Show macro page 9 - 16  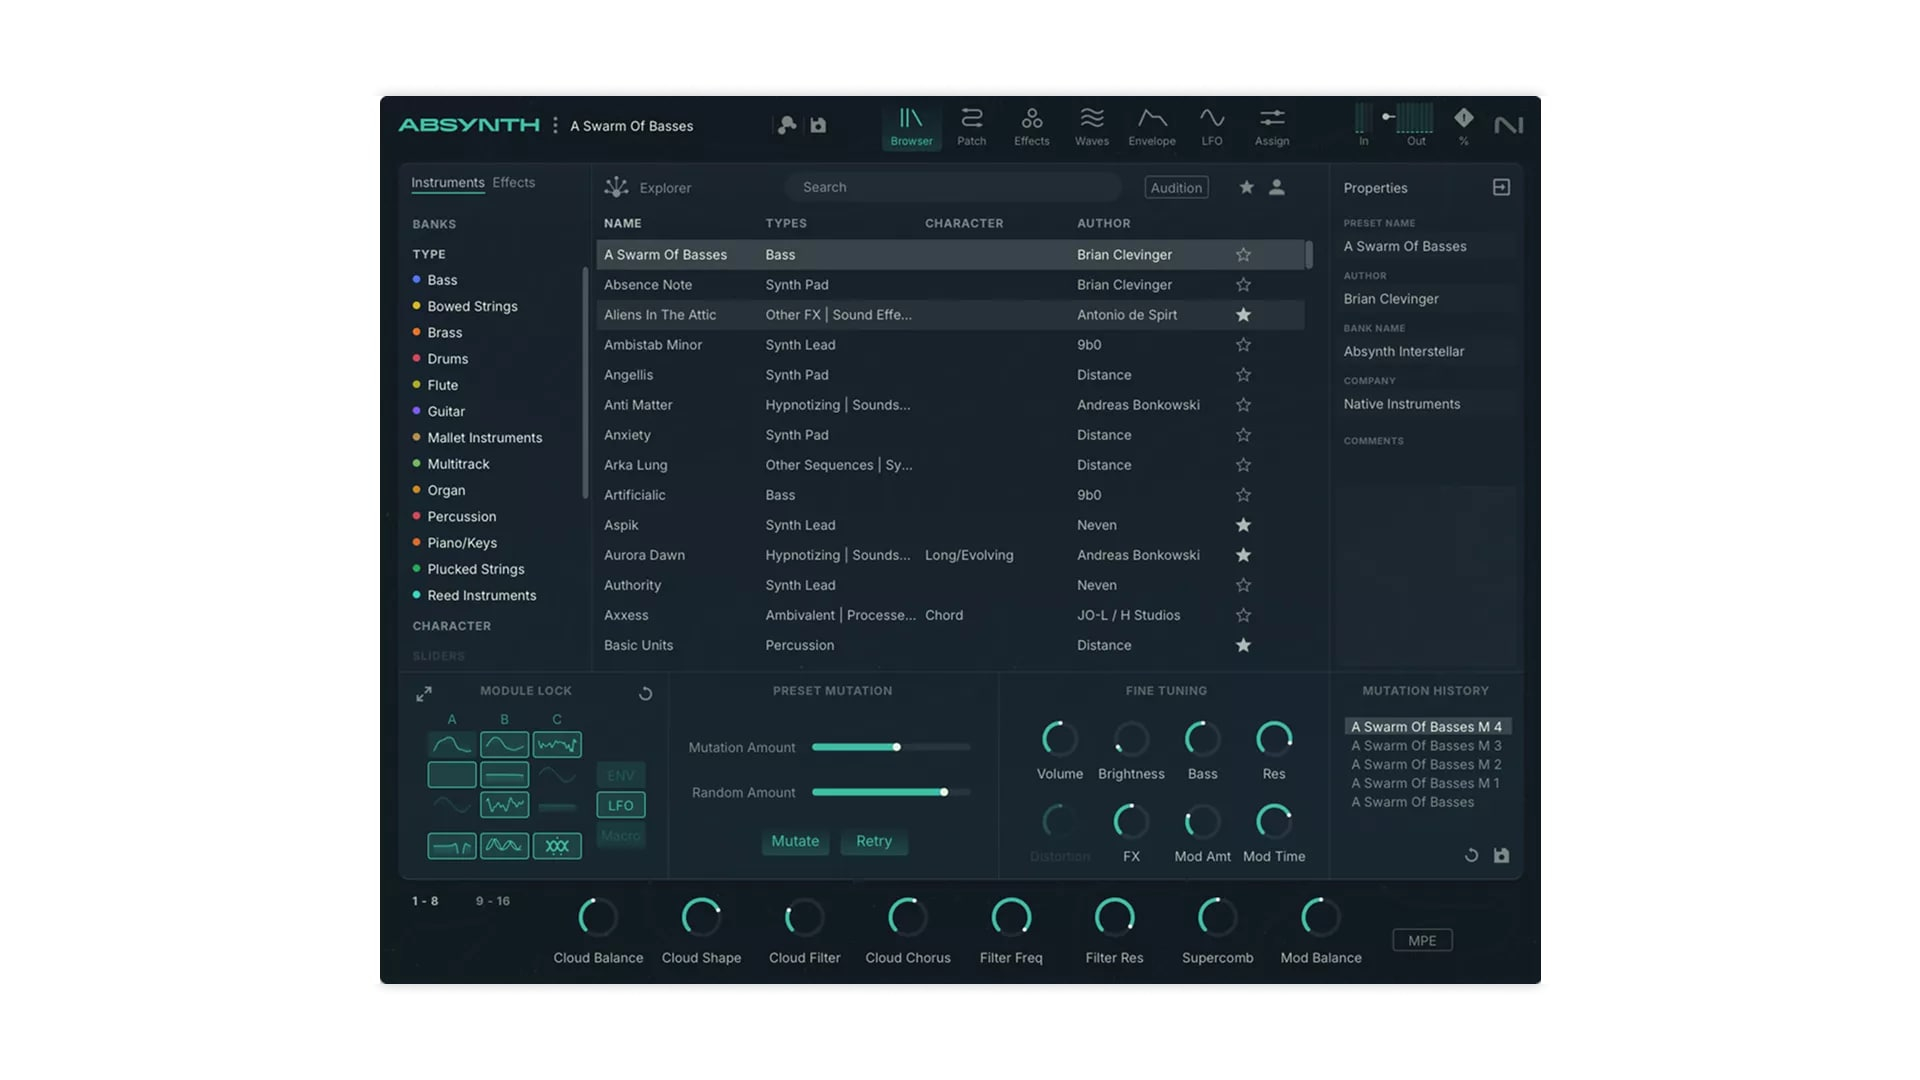click(492, 901)
